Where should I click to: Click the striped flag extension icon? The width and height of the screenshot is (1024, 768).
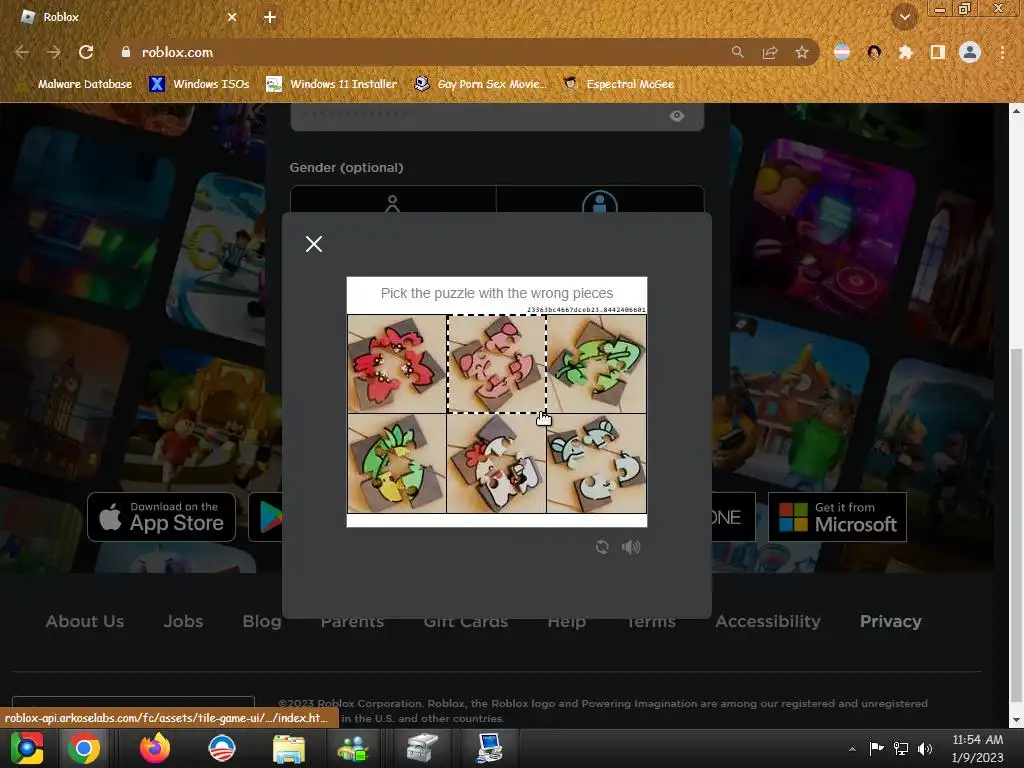coord(842,52)
